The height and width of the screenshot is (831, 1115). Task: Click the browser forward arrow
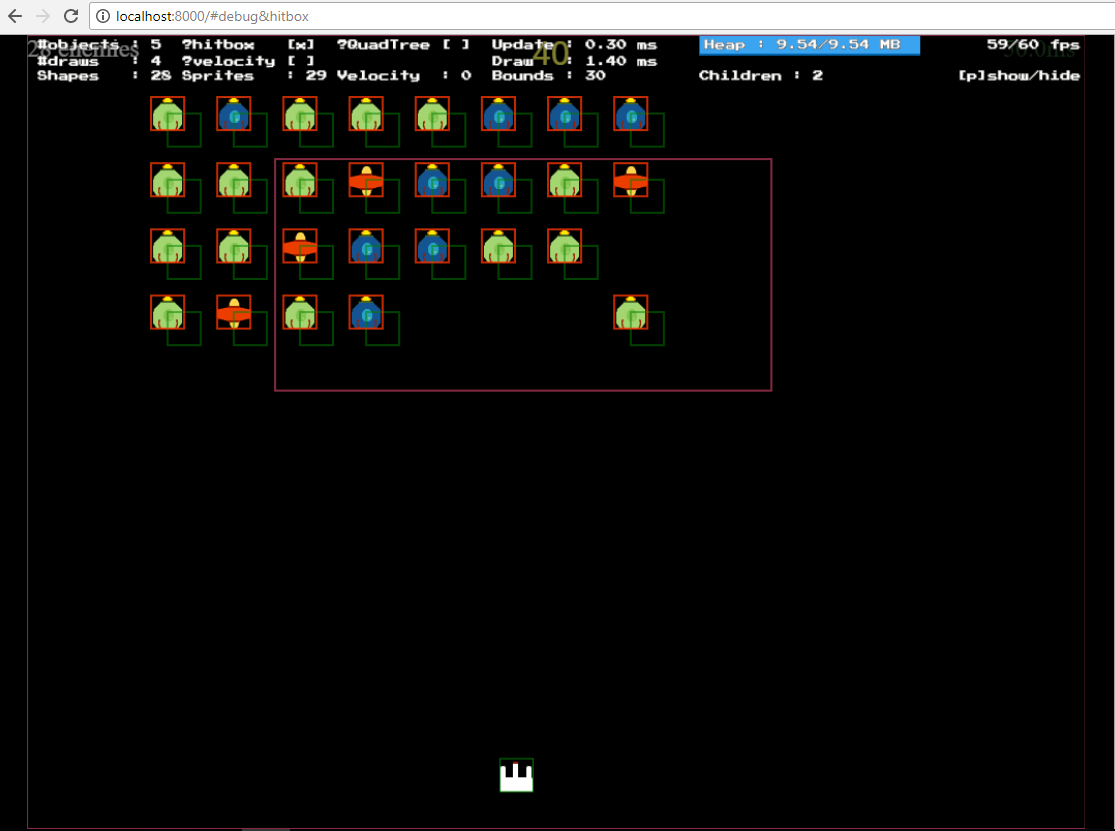(x=43, y=16)
